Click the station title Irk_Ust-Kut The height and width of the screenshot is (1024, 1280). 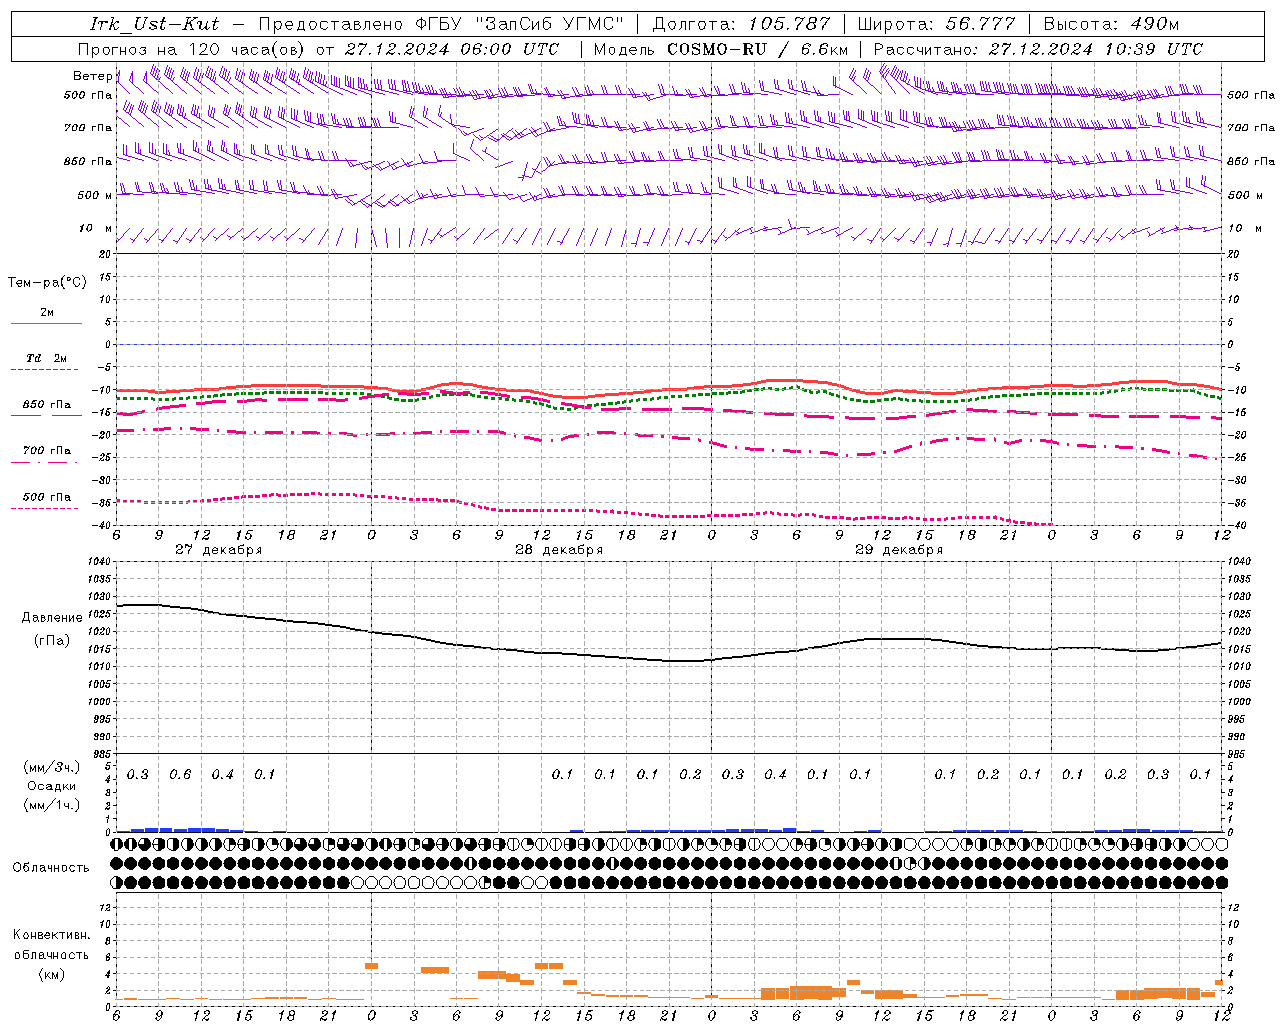154,23
